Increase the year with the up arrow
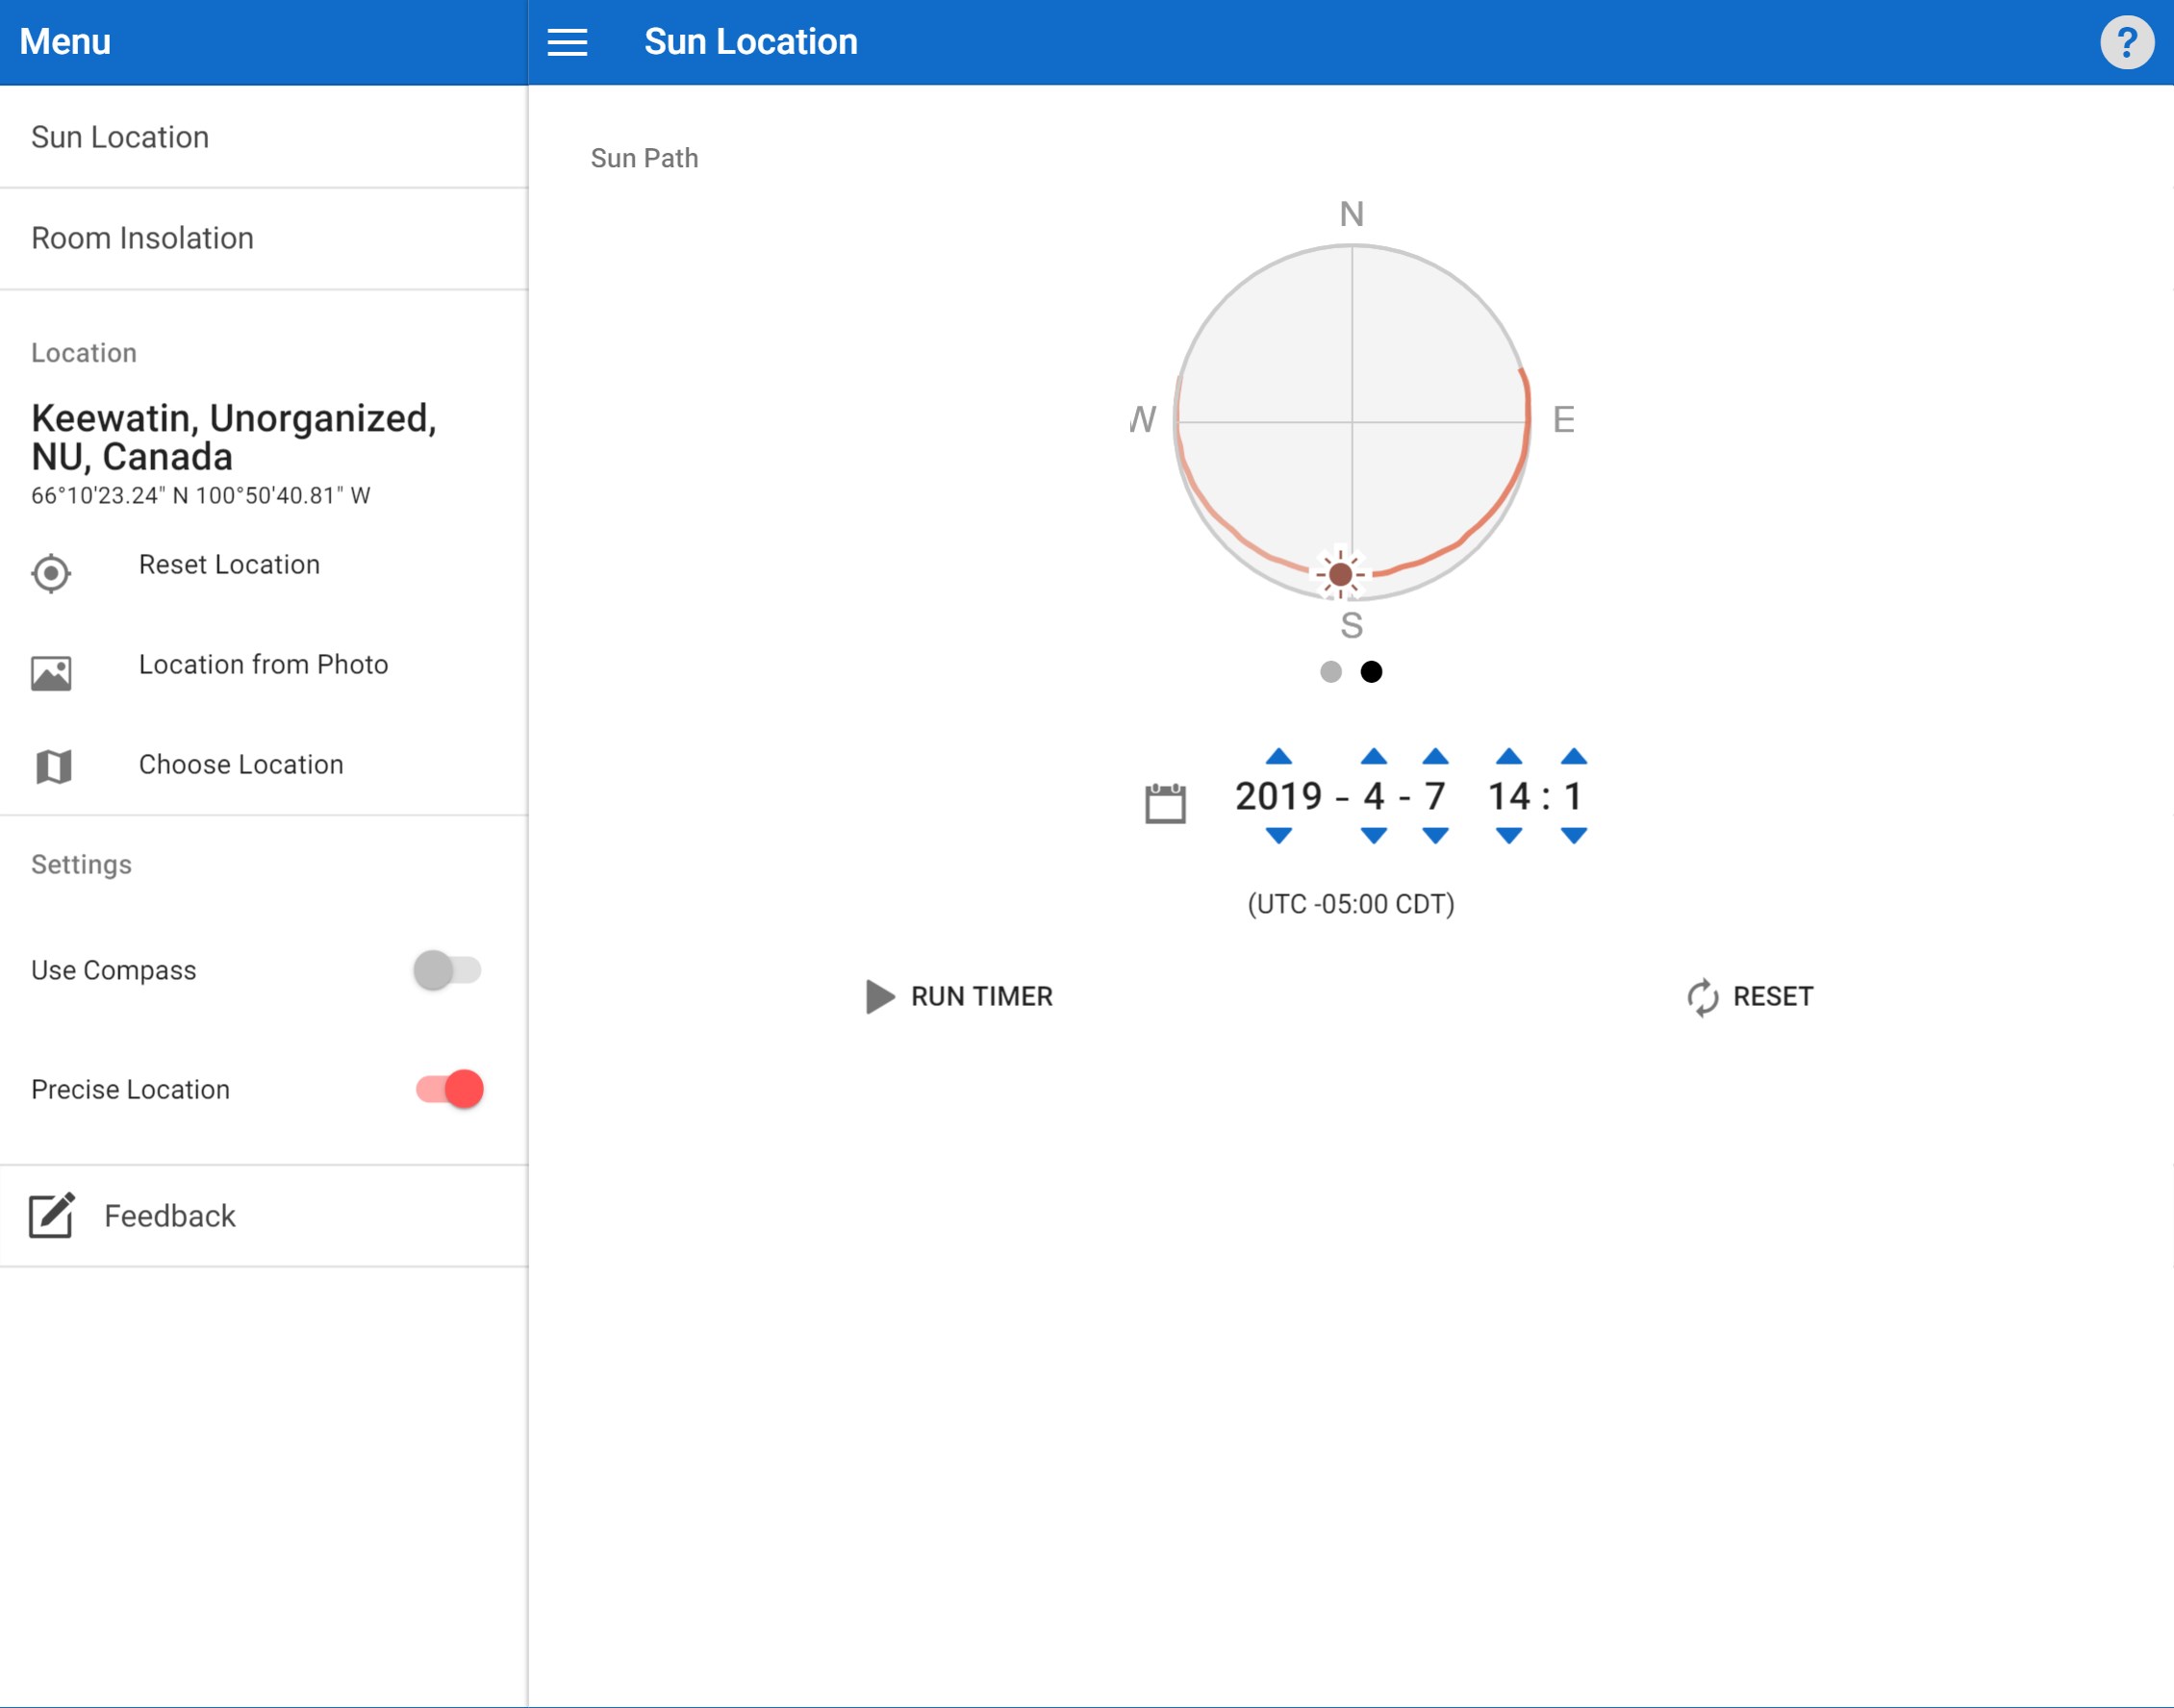2174x1708 pixels. click(x=1278, y=756)
